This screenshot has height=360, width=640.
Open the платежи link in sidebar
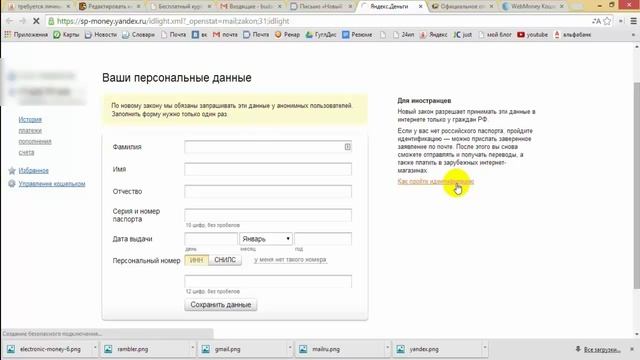[30, 131]
